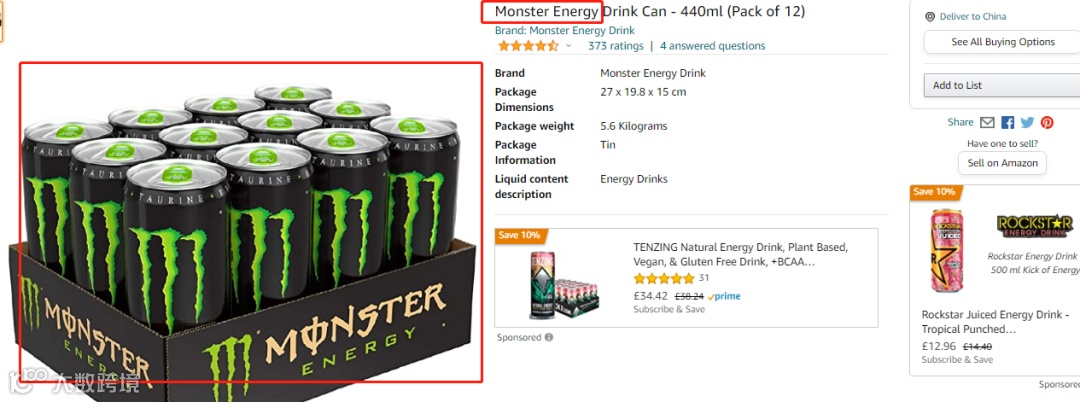Share the product via email icon
This screenshot has height=402, width=1080.
tap(987, 123)
